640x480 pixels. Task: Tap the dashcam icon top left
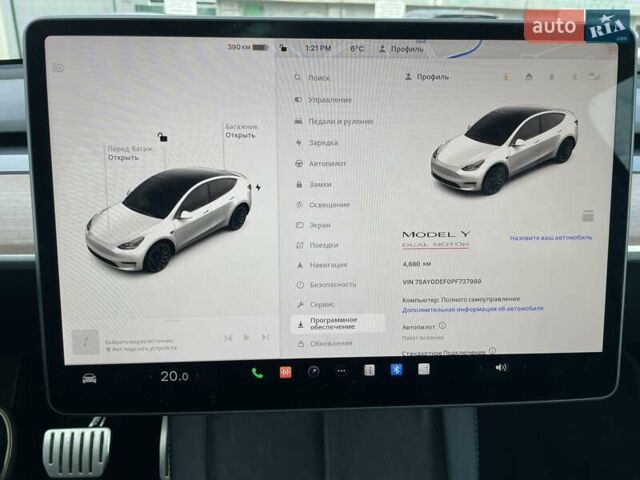click(59, 68)
